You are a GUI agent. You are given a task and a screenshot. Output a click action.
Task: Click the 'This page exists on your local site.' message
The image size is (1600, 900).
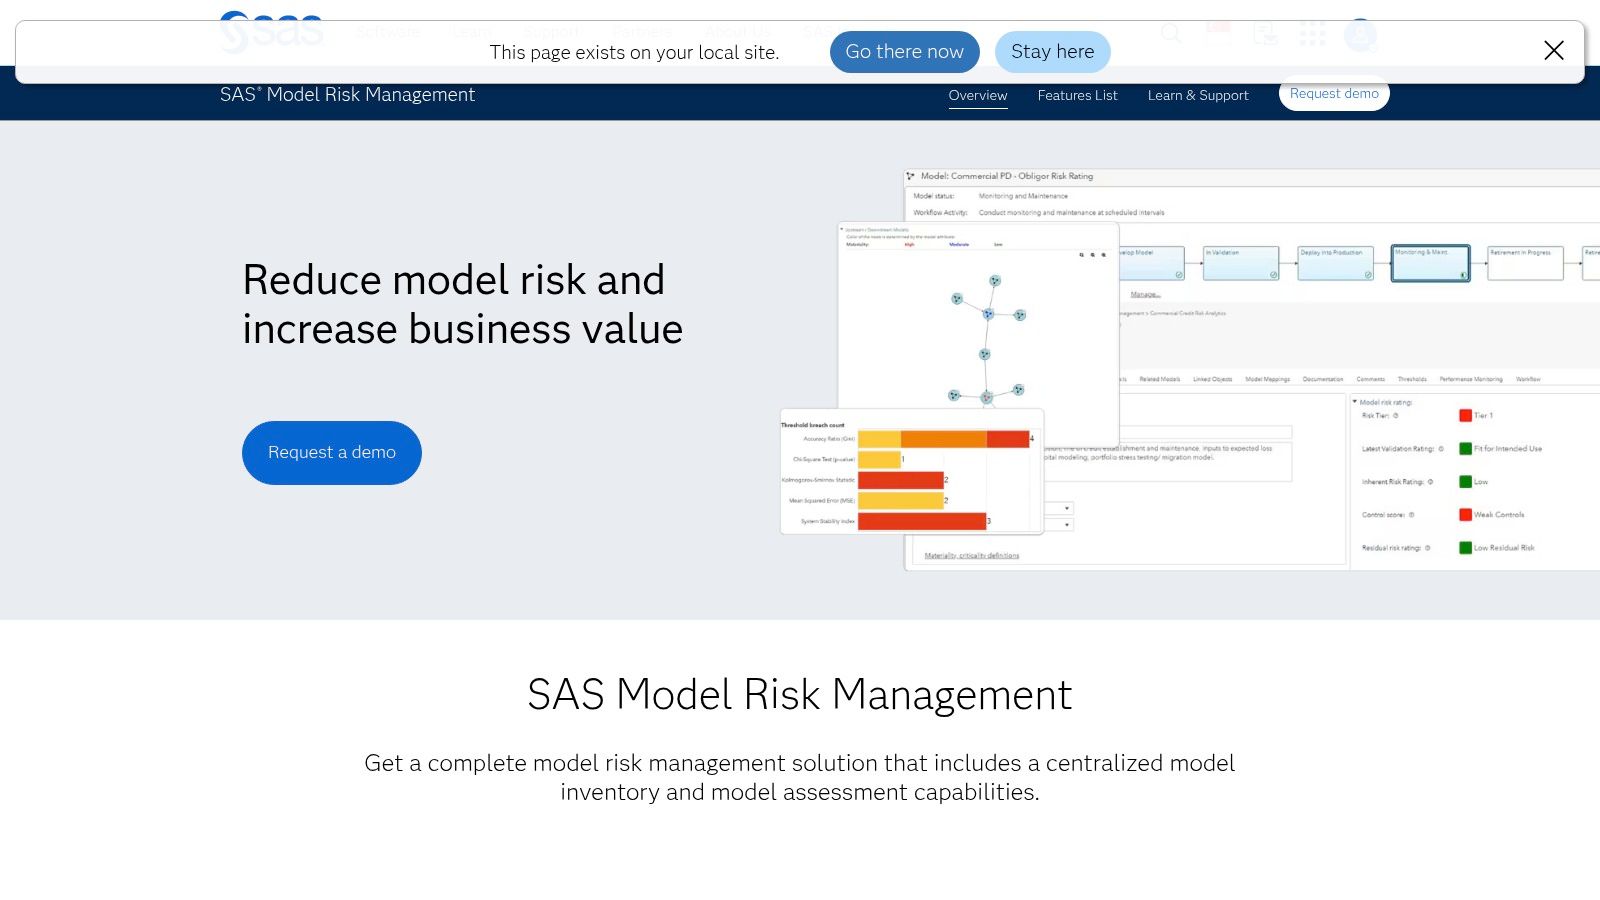coord(634,53)
